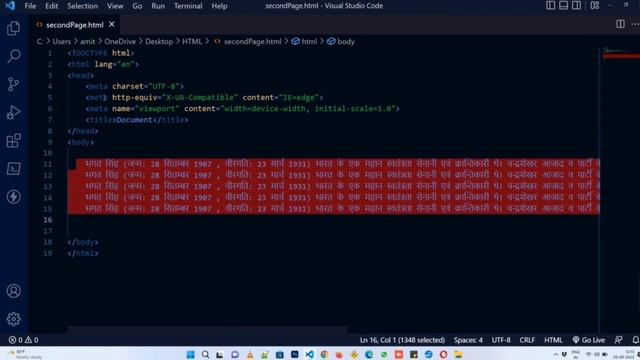Expand the HTML folder breadcrumb
This screenshot has width=640, height=360.
tap(192, 42)
